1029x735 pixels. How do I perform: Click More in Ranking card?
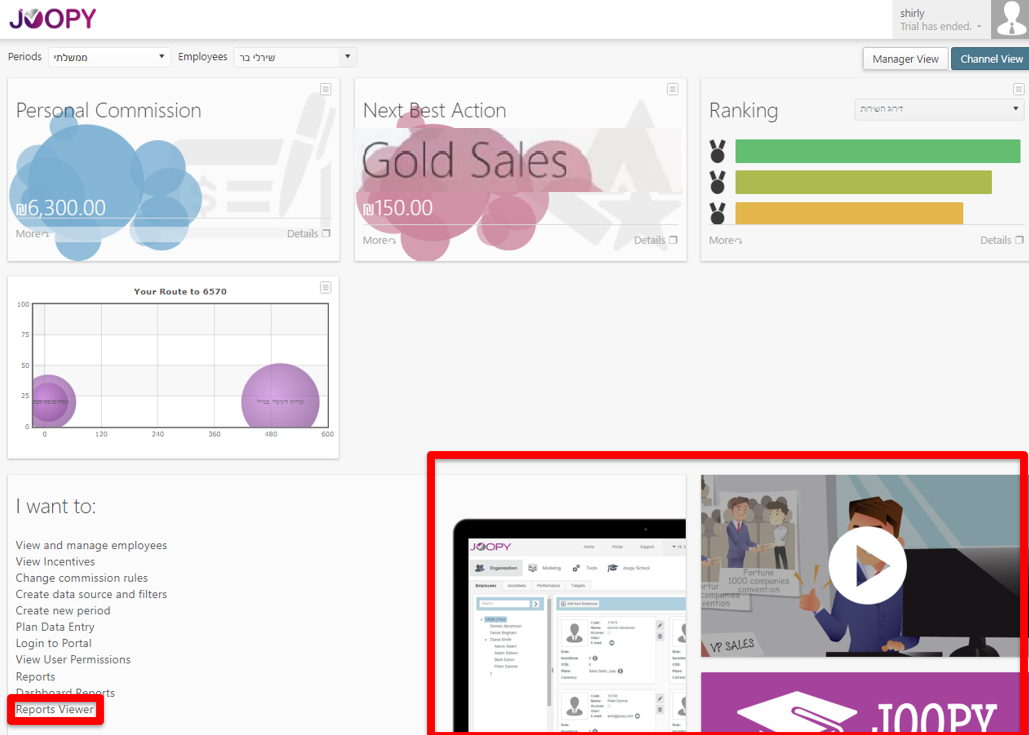pos(725,240)
